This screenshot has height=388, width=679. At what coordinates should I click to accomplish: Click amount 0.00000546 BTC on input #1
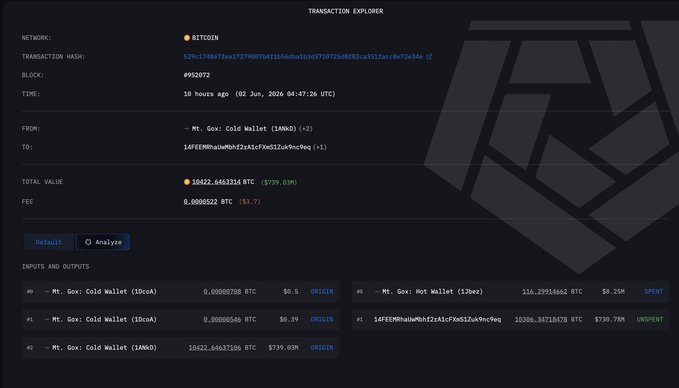(x=222, y=320)
